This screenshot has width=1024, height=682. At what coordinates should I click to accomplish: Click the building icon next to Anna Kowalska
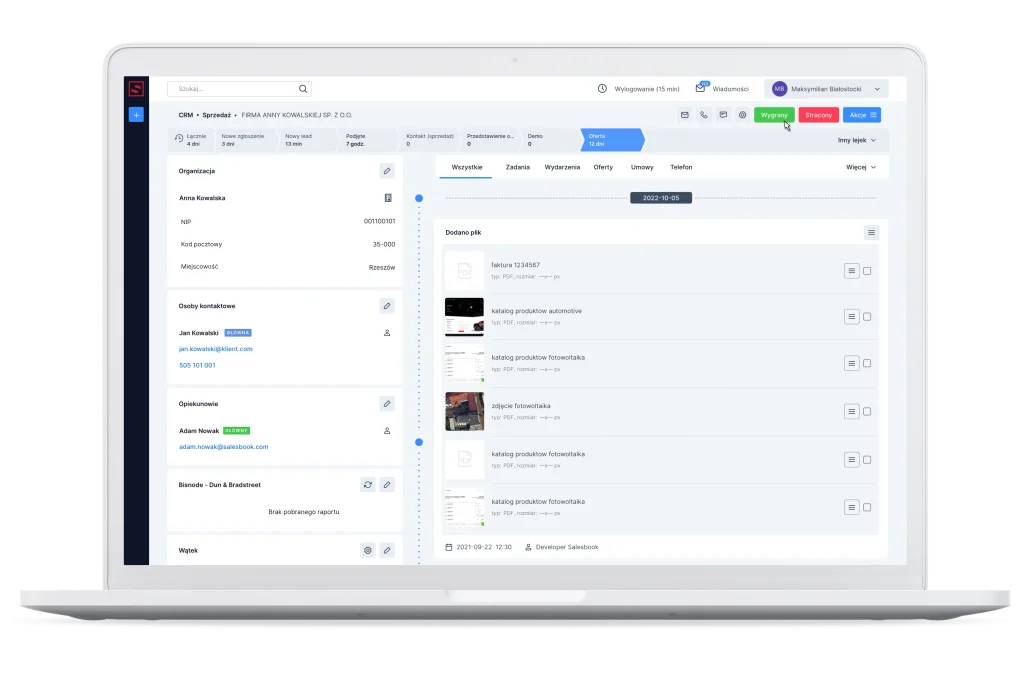[388, 198]
